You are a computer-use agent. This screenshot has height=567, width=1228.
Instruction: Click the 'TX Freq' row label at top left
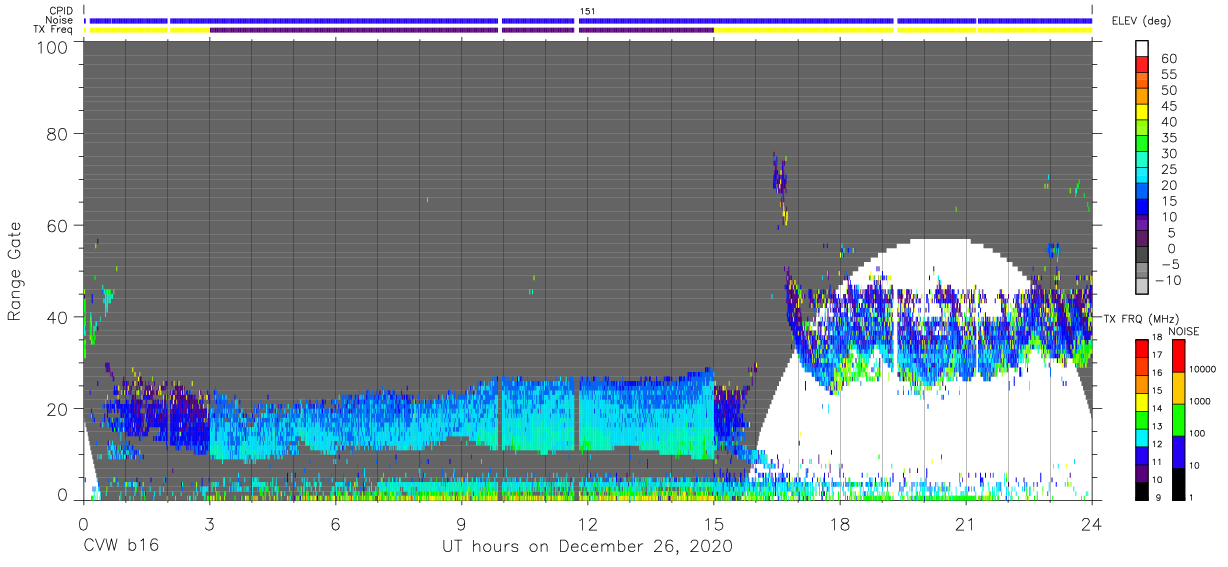point(55,29)
